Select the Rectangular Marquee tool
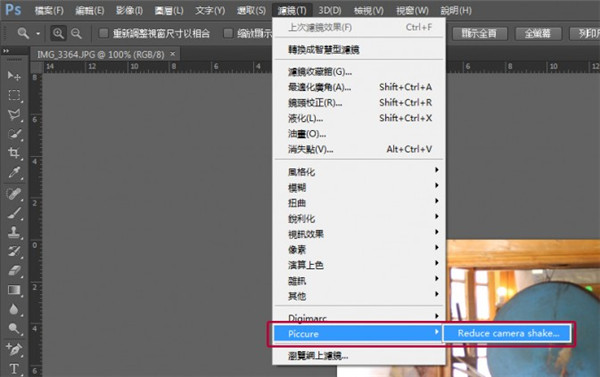 click(14, 95)
